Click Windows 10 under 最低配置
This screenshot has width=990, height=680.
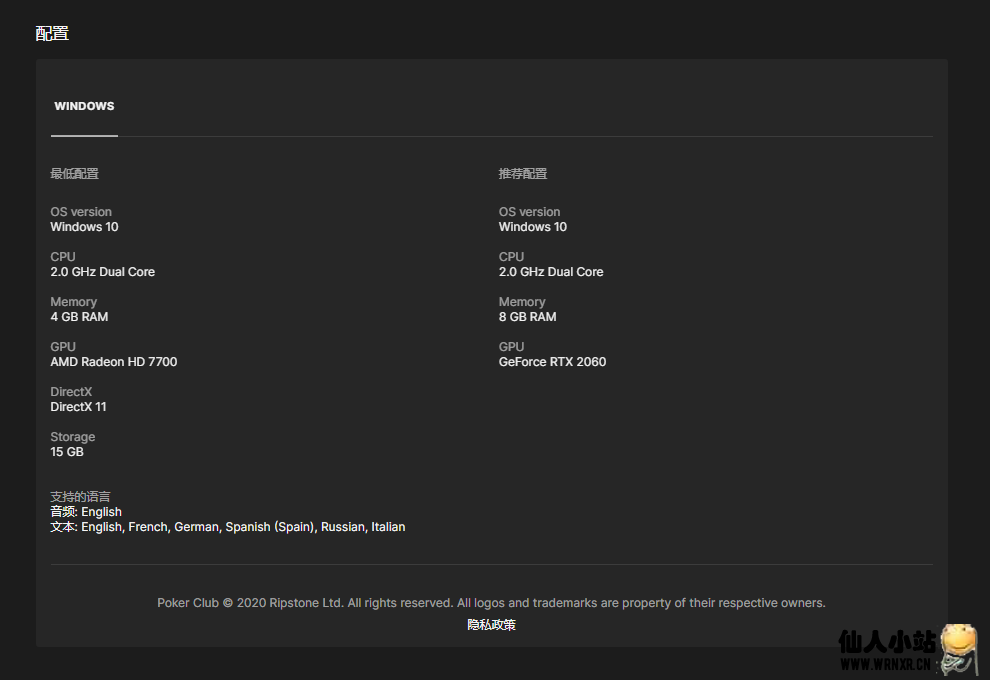[x=84, y=227]
